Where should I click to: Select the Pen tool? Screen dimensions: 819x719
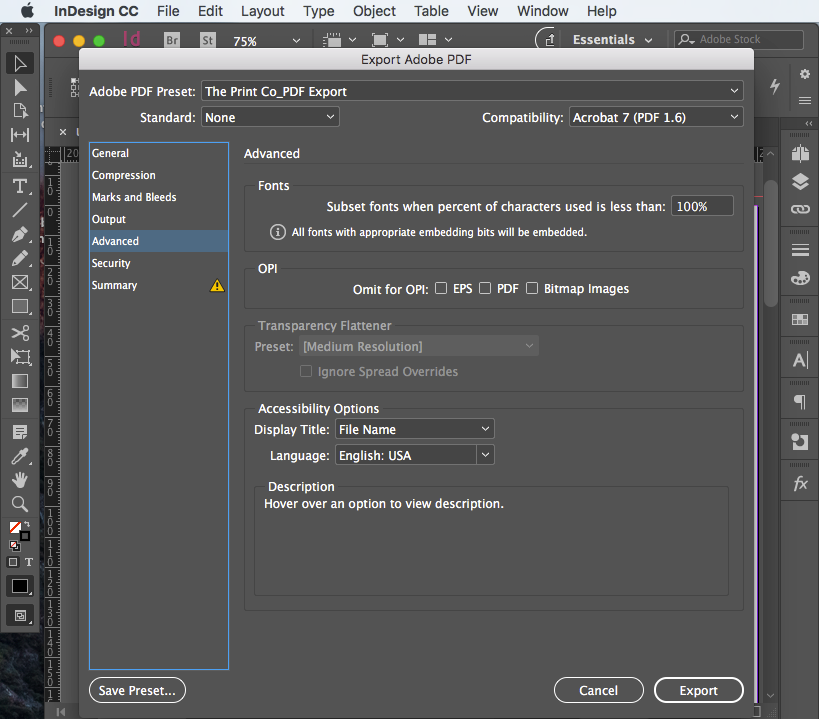click(x=19, y=235)
